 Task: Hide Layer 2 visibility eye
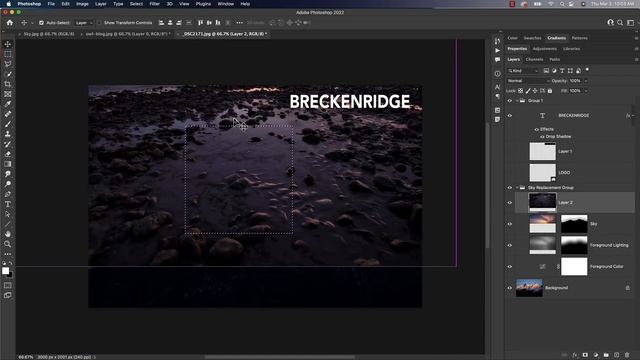tap(510, 202)
